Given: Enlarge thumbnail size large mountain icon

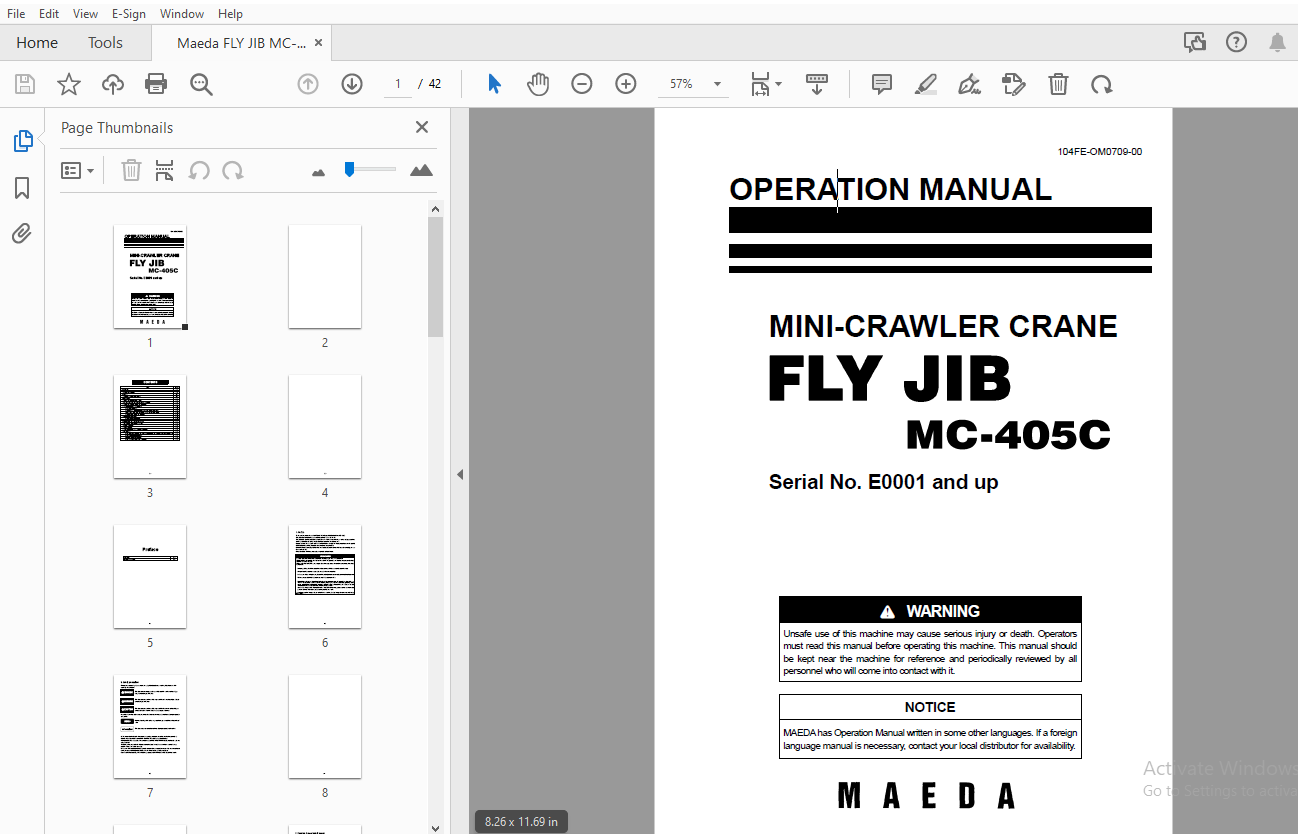Looking at the screenshot, I should pos(422,170).
